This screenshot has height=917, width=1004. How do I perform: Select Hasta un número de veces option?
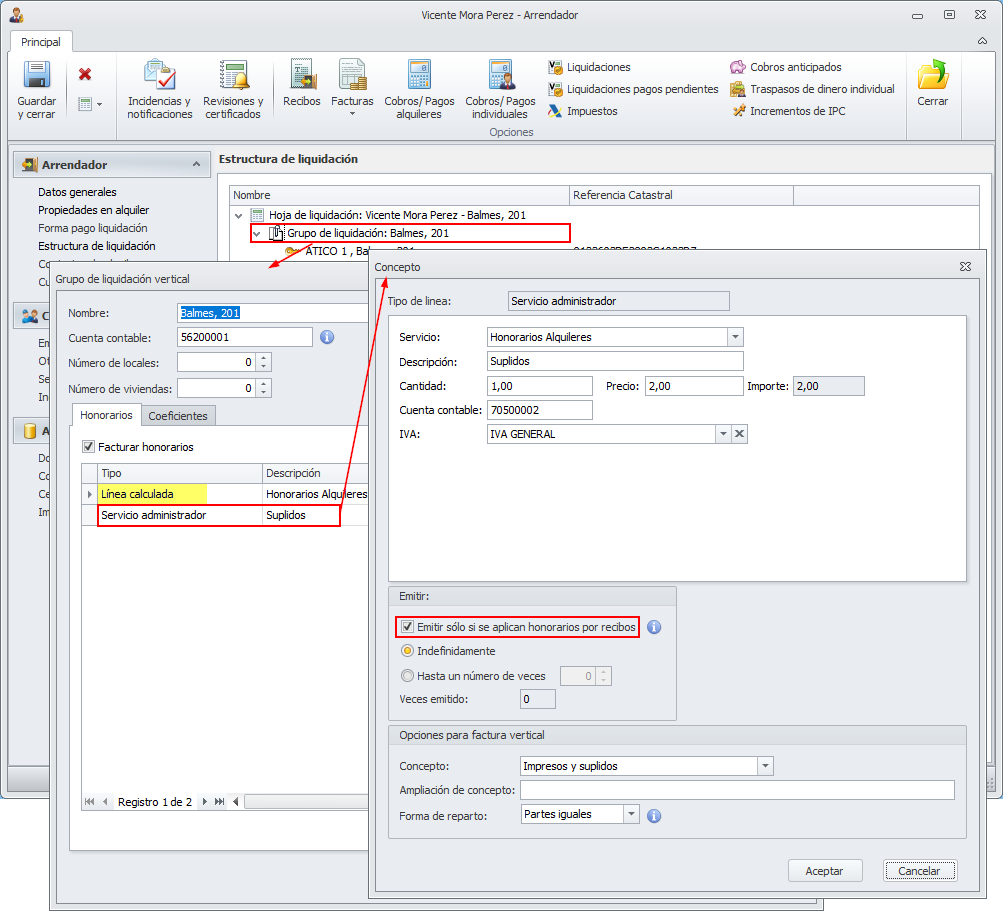tap(407, 676)
